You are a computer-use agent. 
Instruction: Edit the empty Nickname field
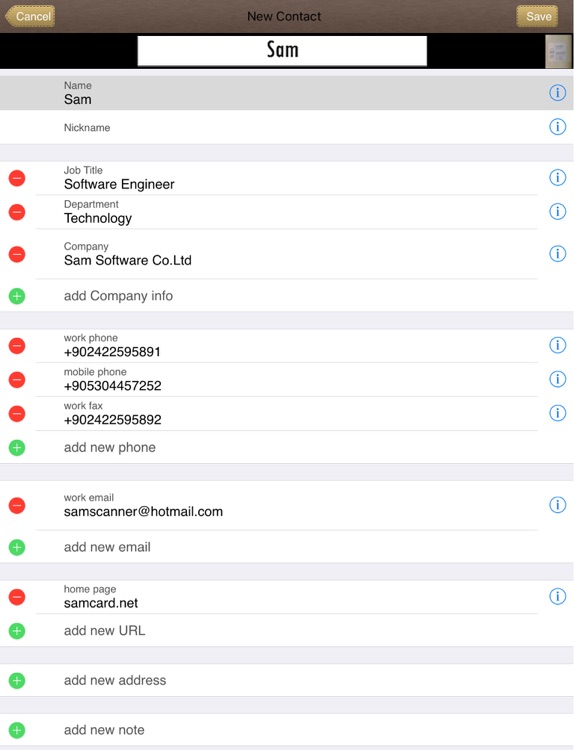(287, 127)
